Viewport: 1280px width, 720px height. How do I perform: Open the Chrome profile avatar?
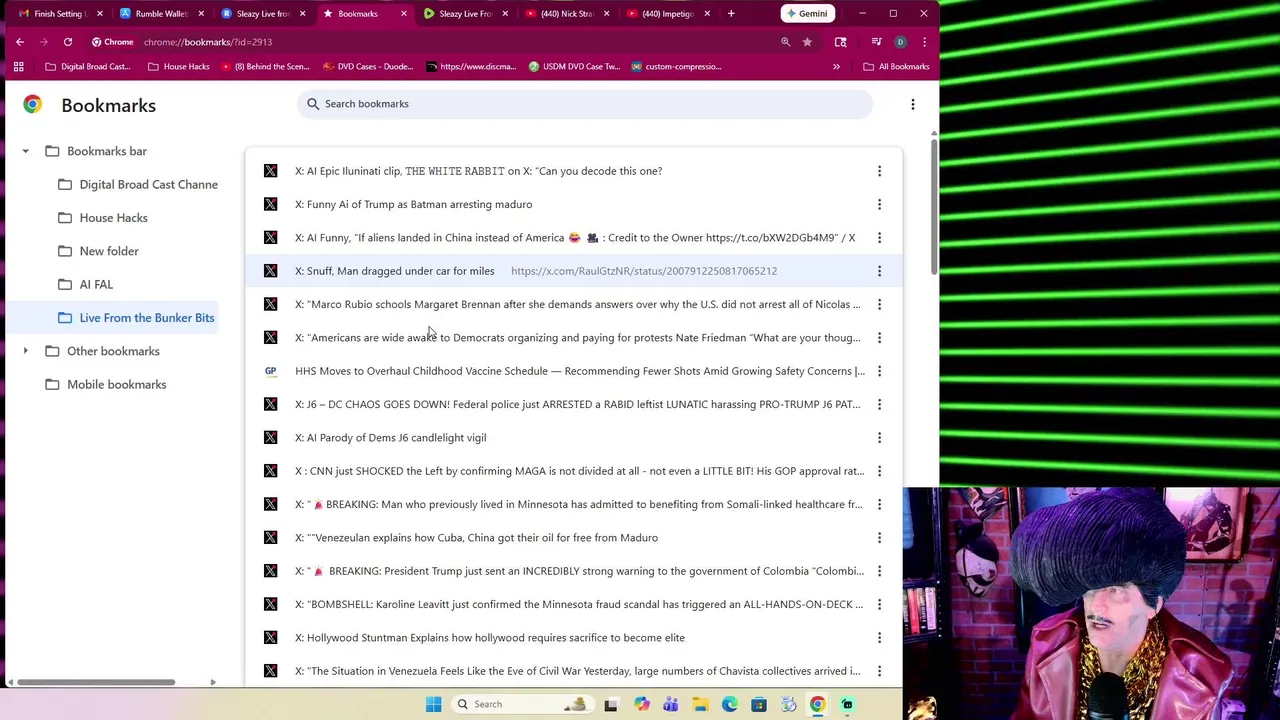pos(900,42)
